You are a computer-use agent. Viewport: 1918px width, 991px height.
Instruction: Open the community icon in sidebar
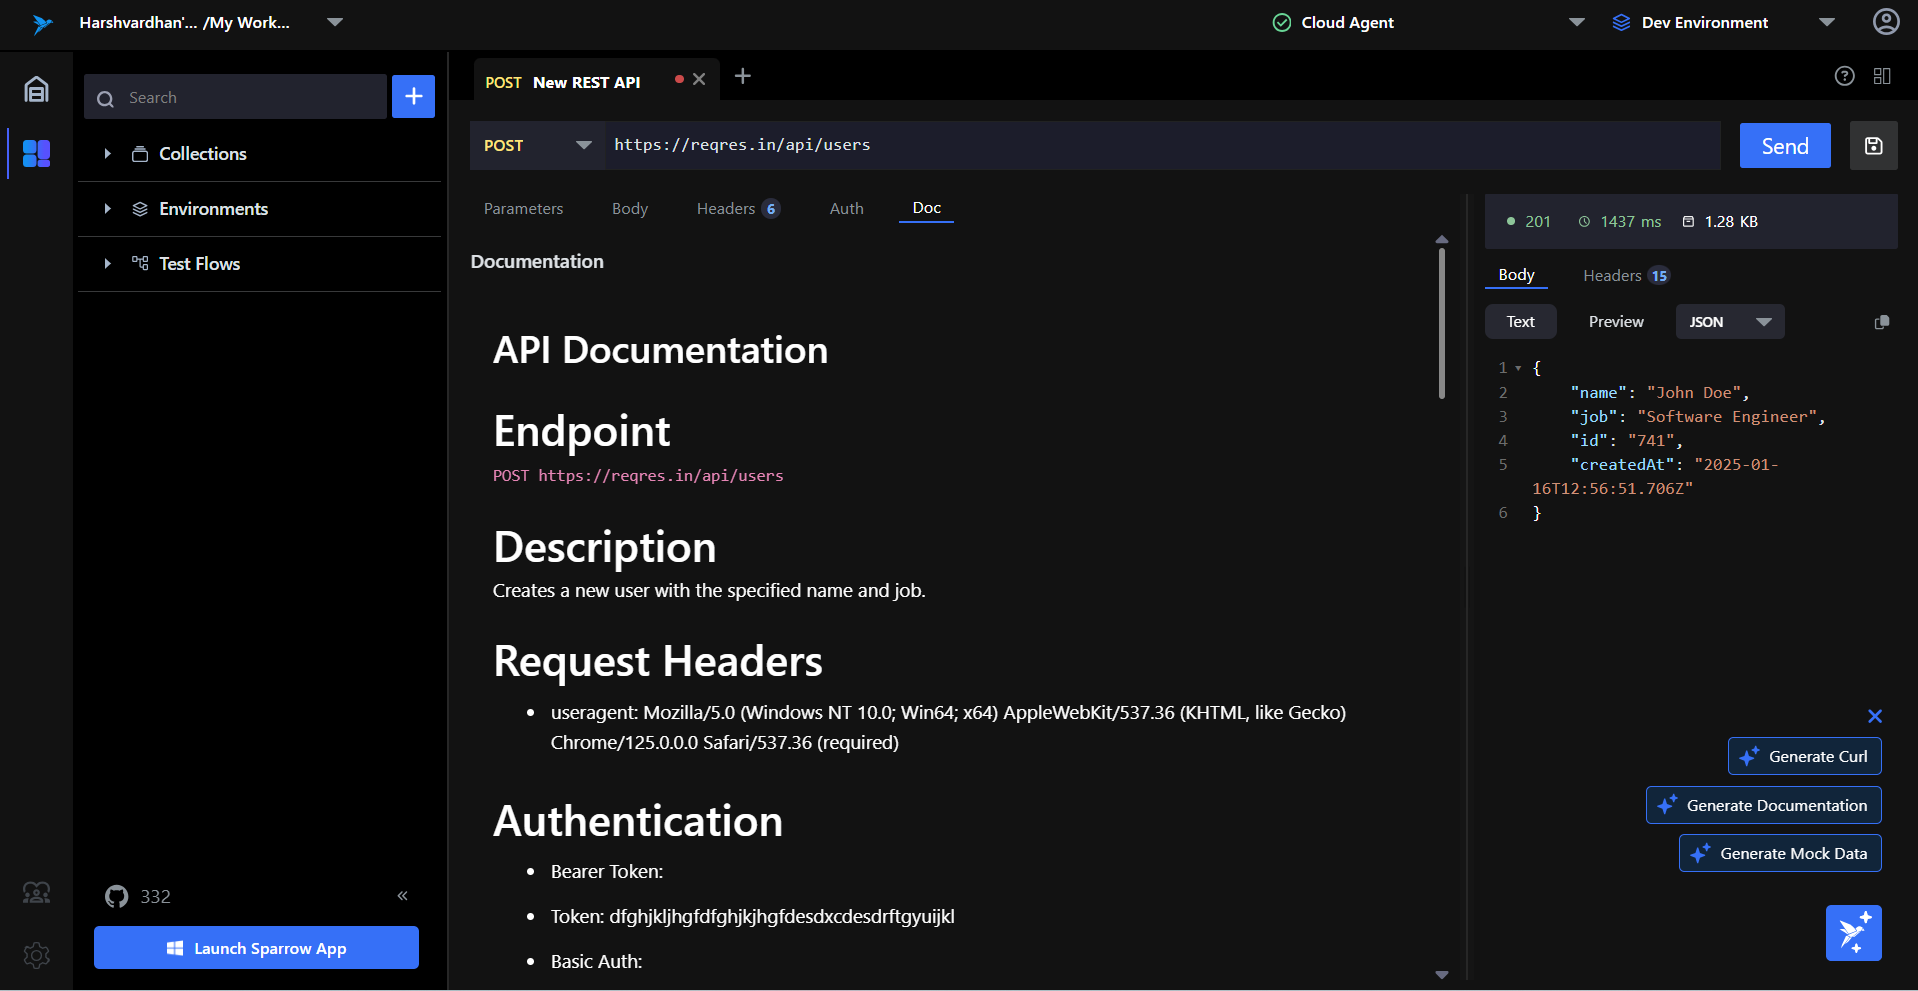point(36,893)
